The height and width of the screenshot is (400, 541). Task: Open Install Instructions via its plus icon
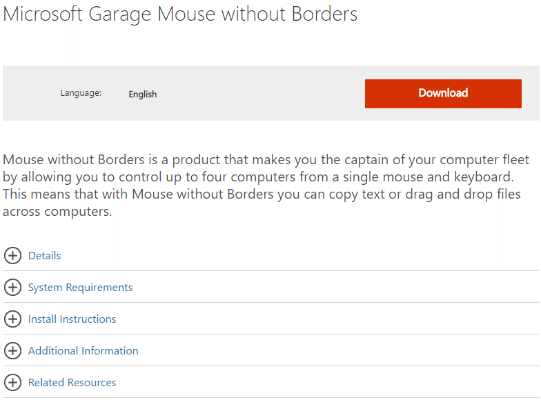[x=13, y=319]
